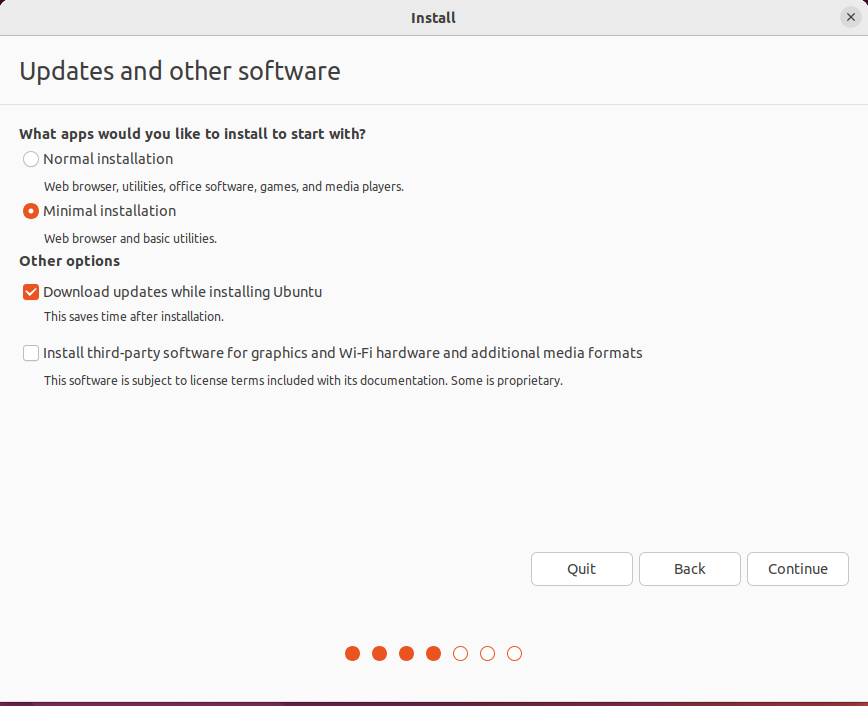868x706 pixels.
Task: Click the license terms description text
Action: pos(303,381)
